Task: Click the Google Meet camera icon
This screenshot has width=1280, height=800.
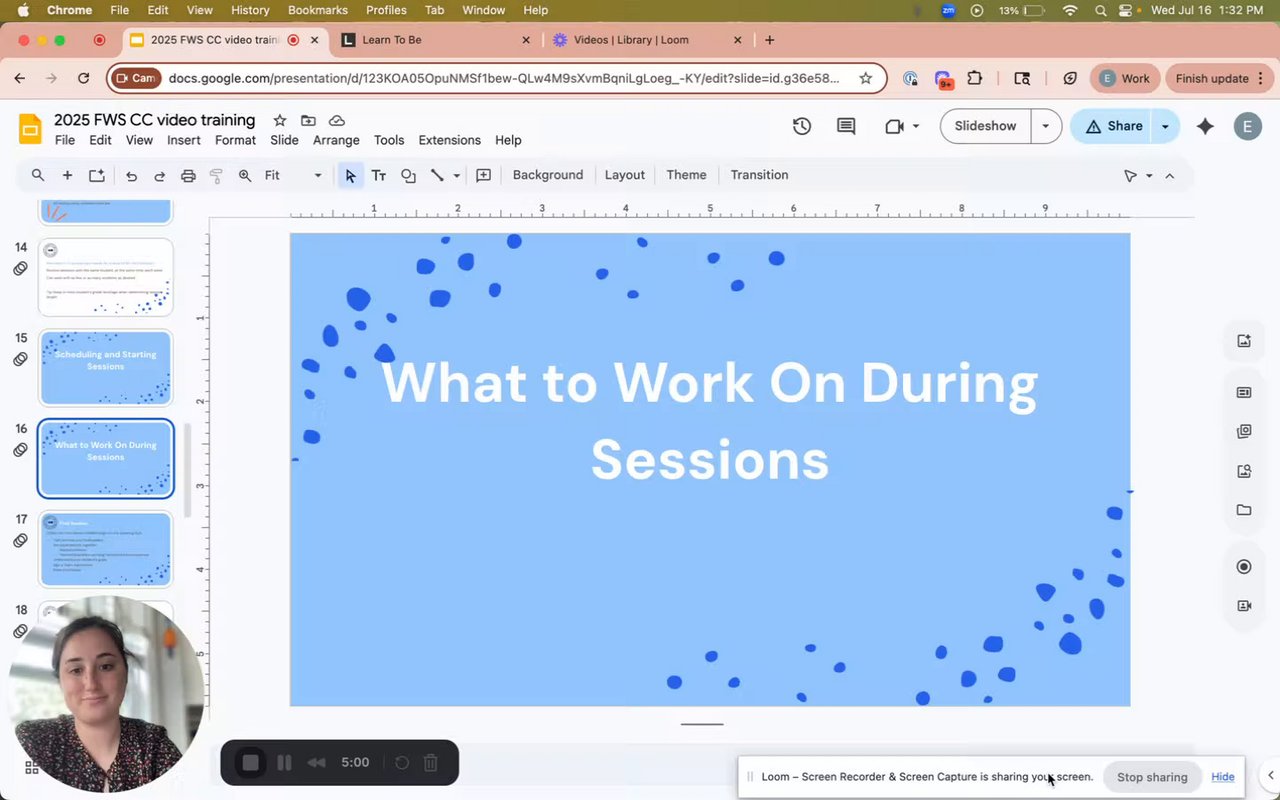Action: pos(894,126)
